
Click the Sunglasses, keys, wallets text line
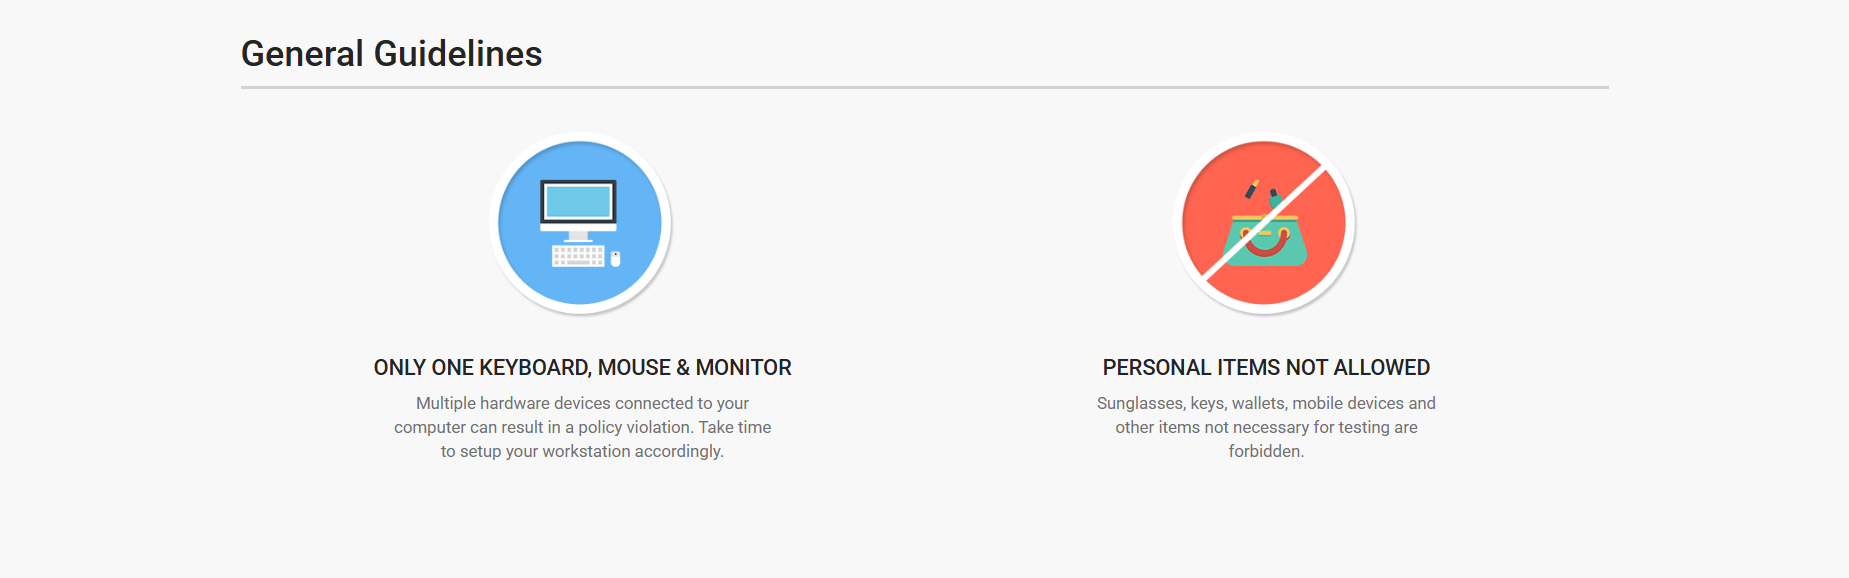pos(1266,403)
